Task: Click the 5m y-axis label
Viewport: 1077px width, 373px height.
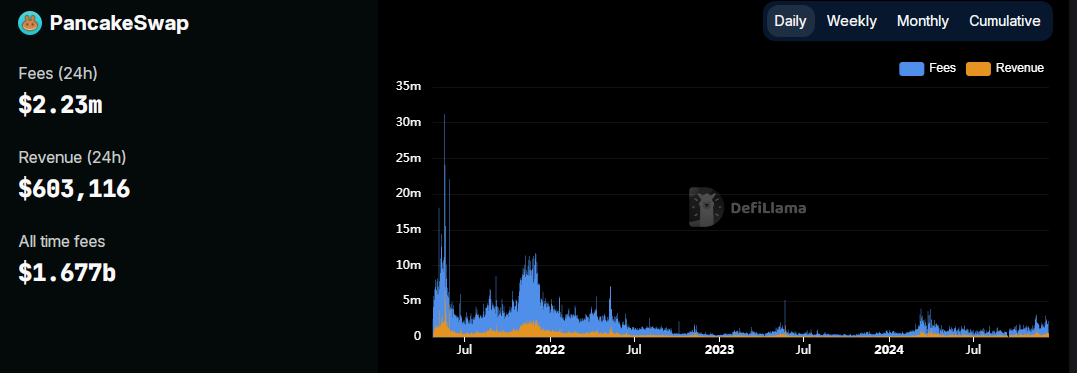Action: (x=412, y=300)
